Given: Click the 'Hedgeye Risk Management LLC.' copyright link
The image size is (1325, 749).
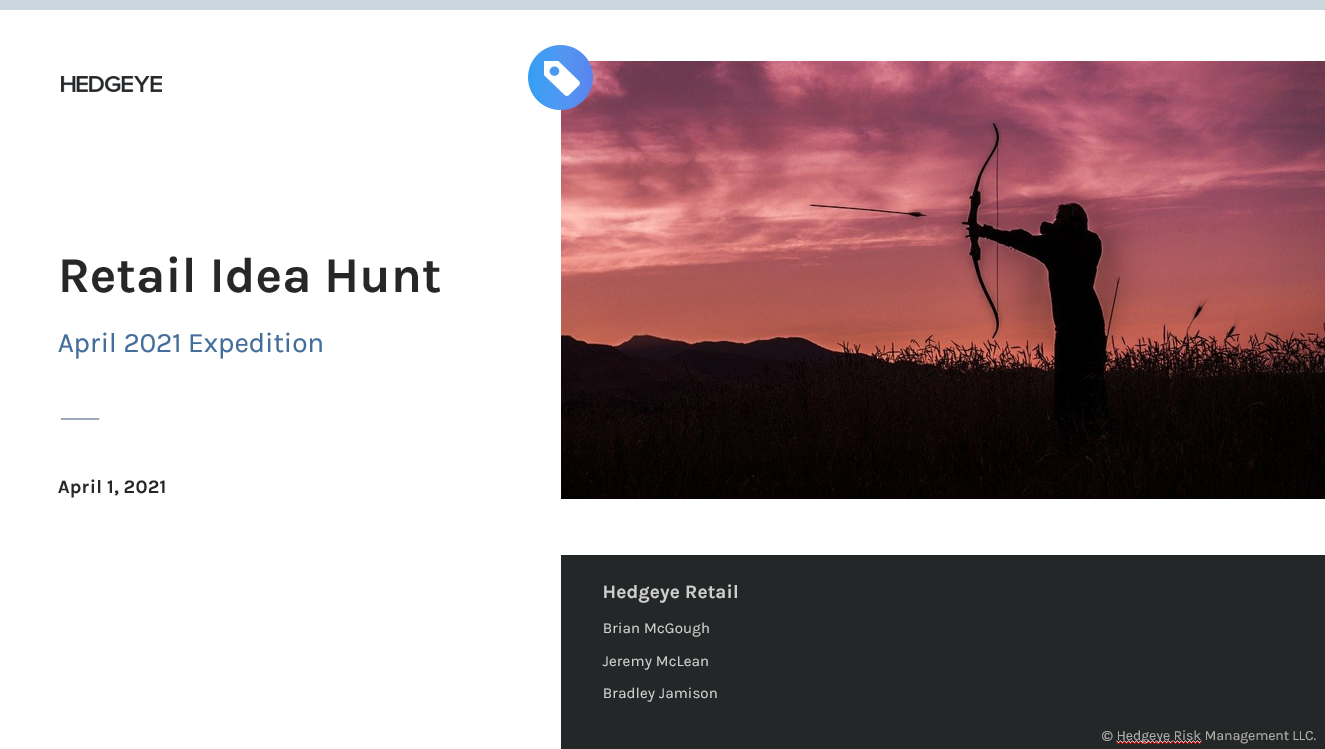Looking at the screenshot, I should 1216,736.
